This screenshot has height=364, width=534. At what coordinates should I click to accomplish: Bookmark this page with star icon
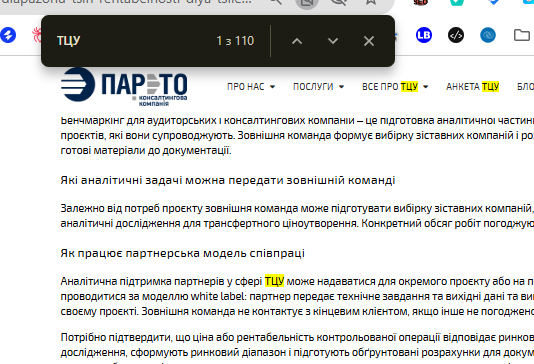coord(371,2)
